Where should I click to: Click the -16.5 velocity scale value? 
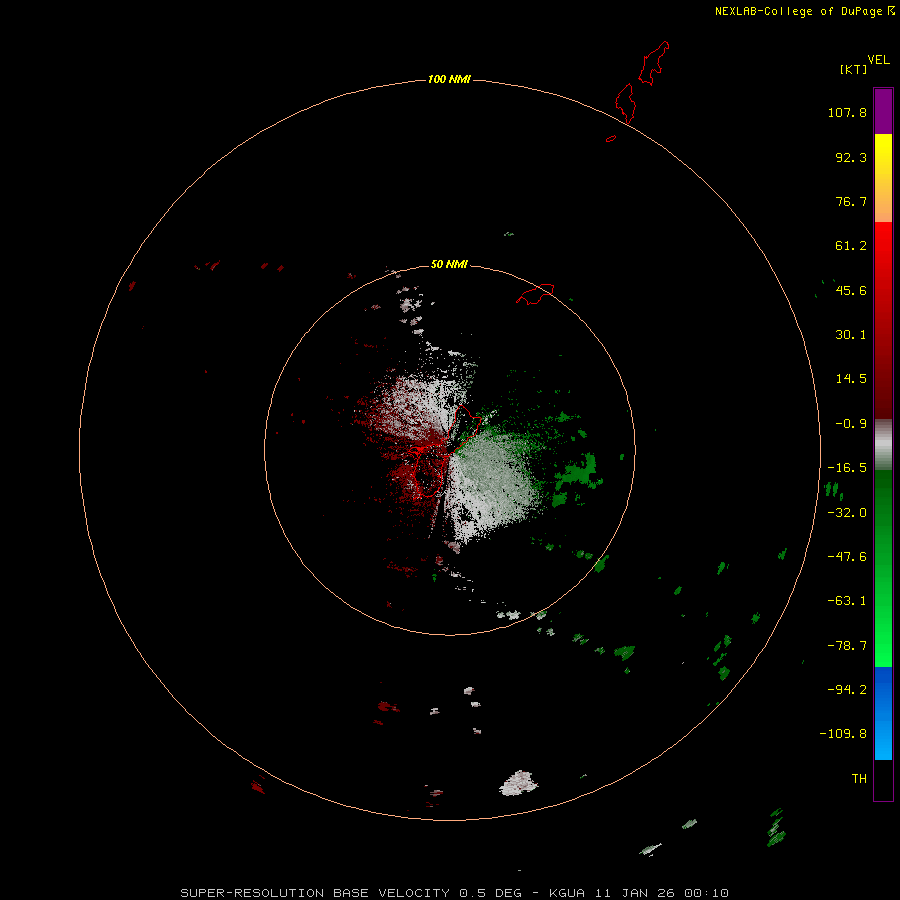click(x=847, y=468)
